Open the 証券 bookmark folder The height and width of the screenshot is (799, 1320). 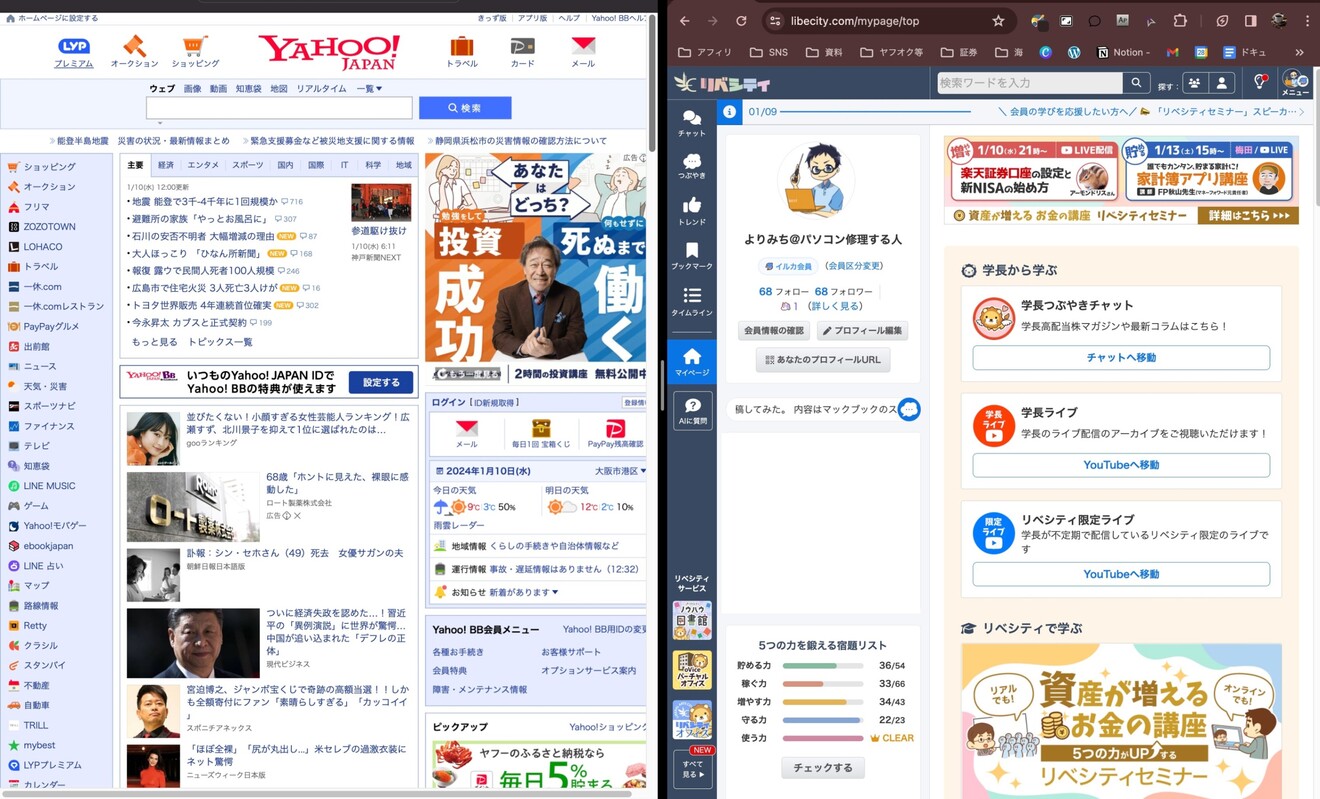[x=960, y=52]
